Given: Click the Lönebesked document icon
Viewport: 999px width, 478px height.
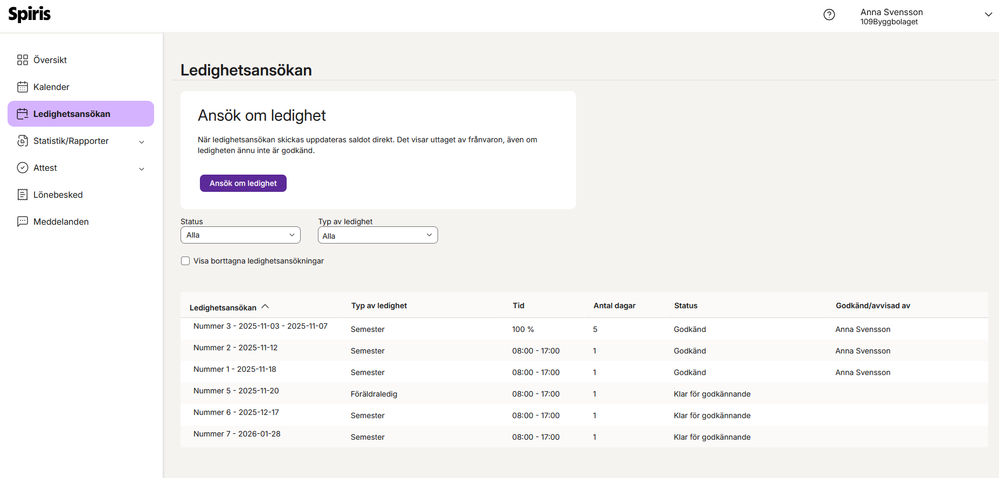Looking at the screenshot, I should pos(22,195).
